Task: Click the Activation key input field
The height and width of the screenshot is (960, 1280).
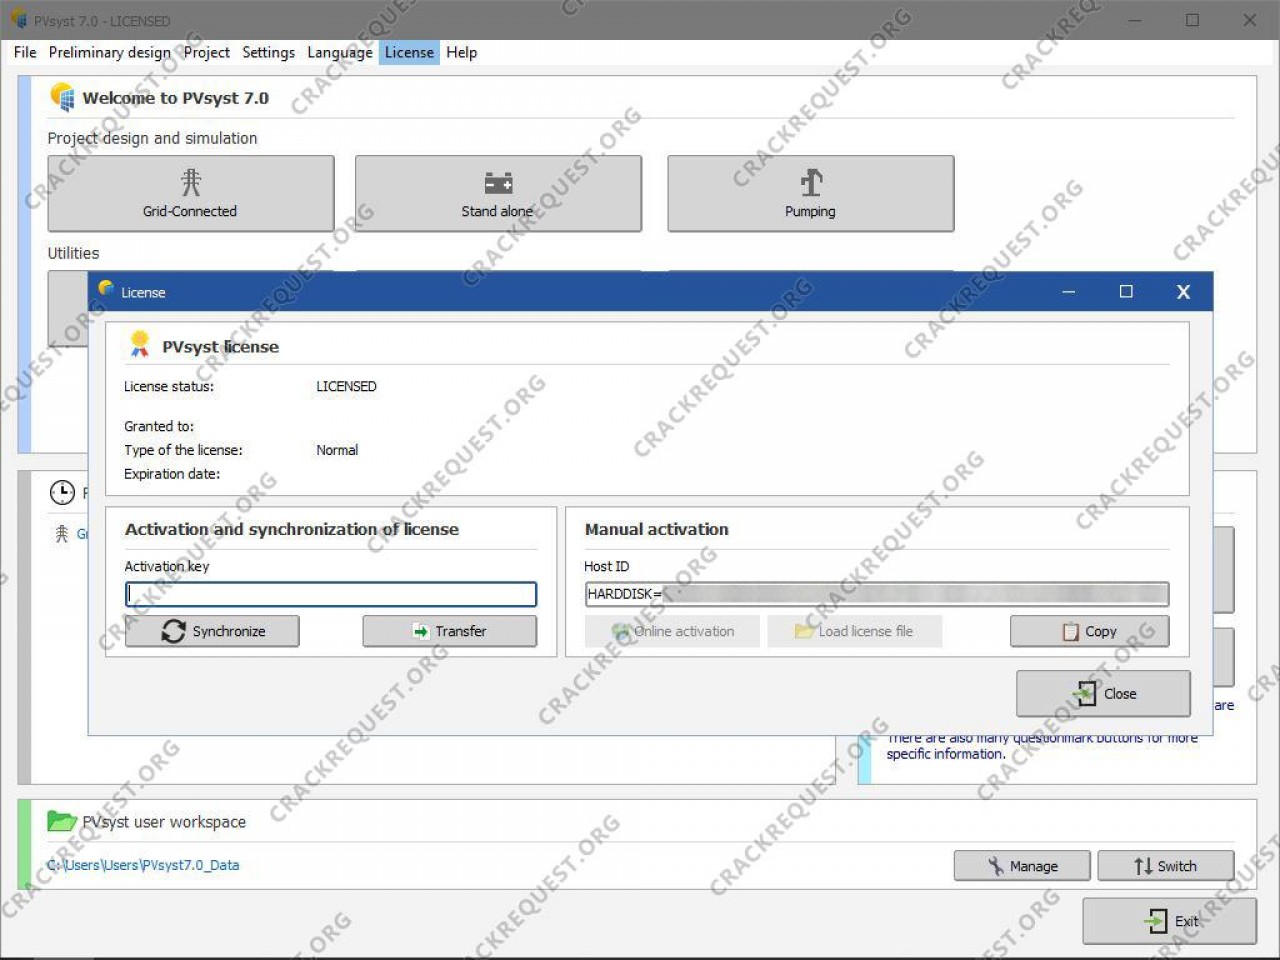Action: (331, 594)
